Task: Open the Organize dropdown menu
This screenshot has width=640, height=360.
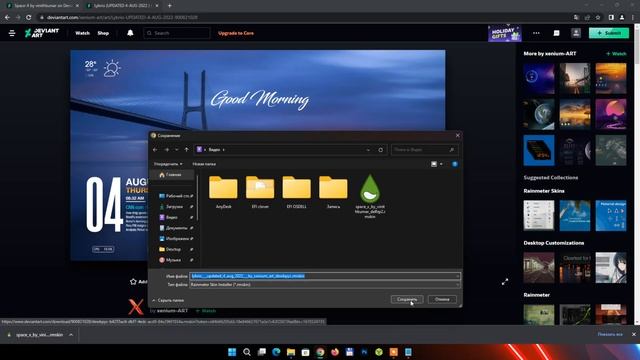Action: pos(168,164)
